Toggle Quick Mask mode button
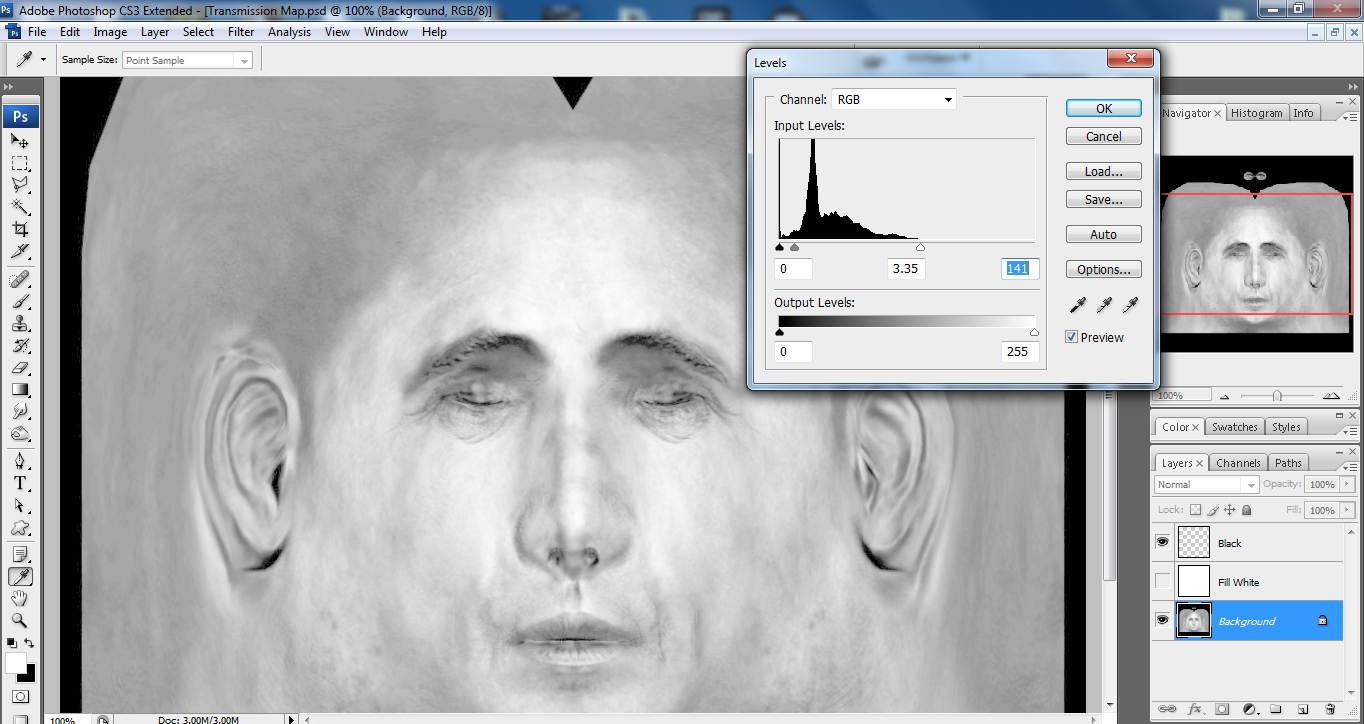 20,696
